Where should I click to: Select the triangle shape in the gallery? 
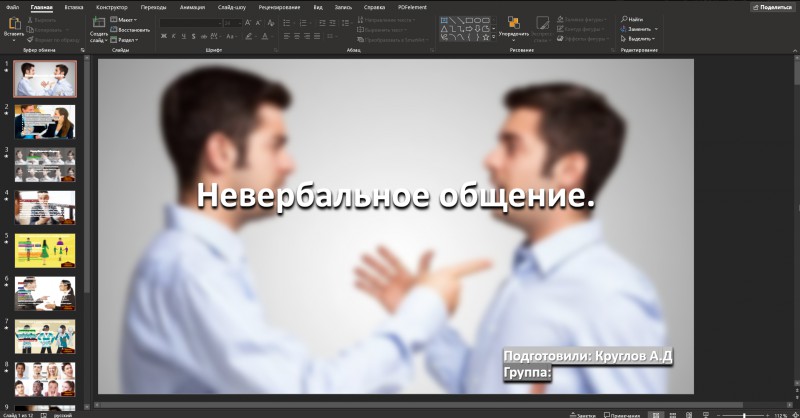coord(444,29)
